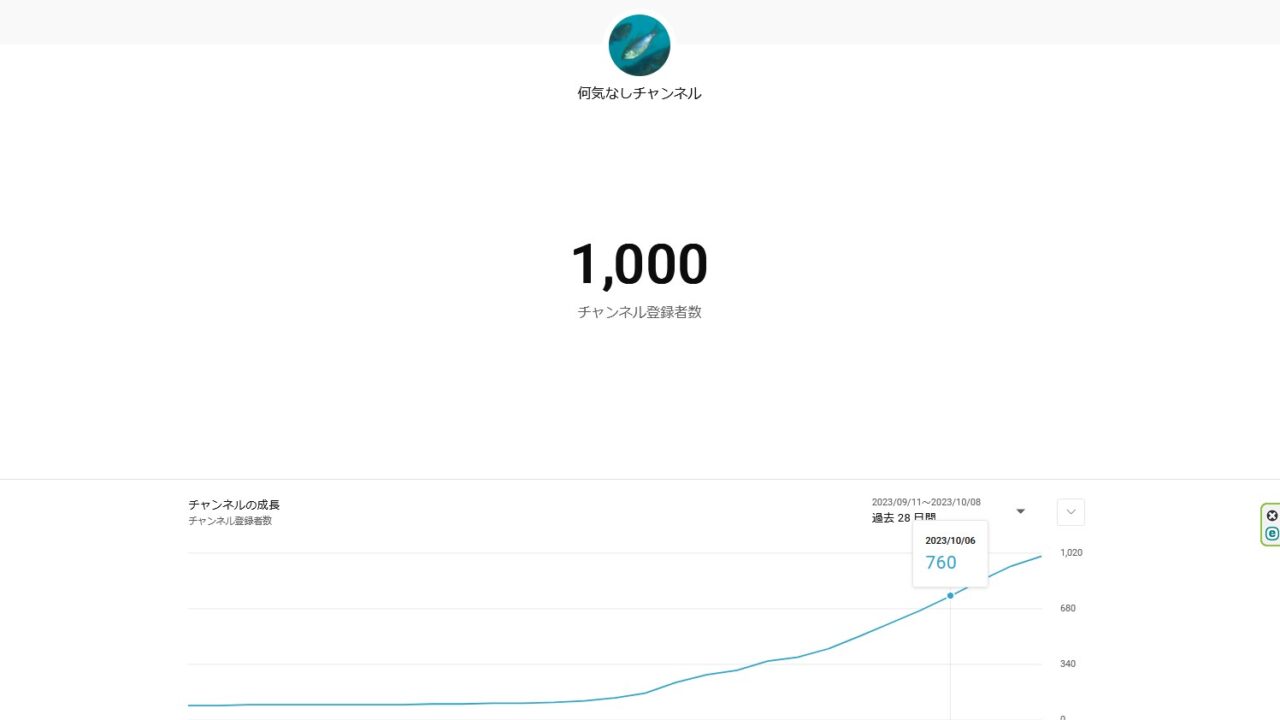Click the 2023/10/06 date in the tooltip

click(950, 541)
